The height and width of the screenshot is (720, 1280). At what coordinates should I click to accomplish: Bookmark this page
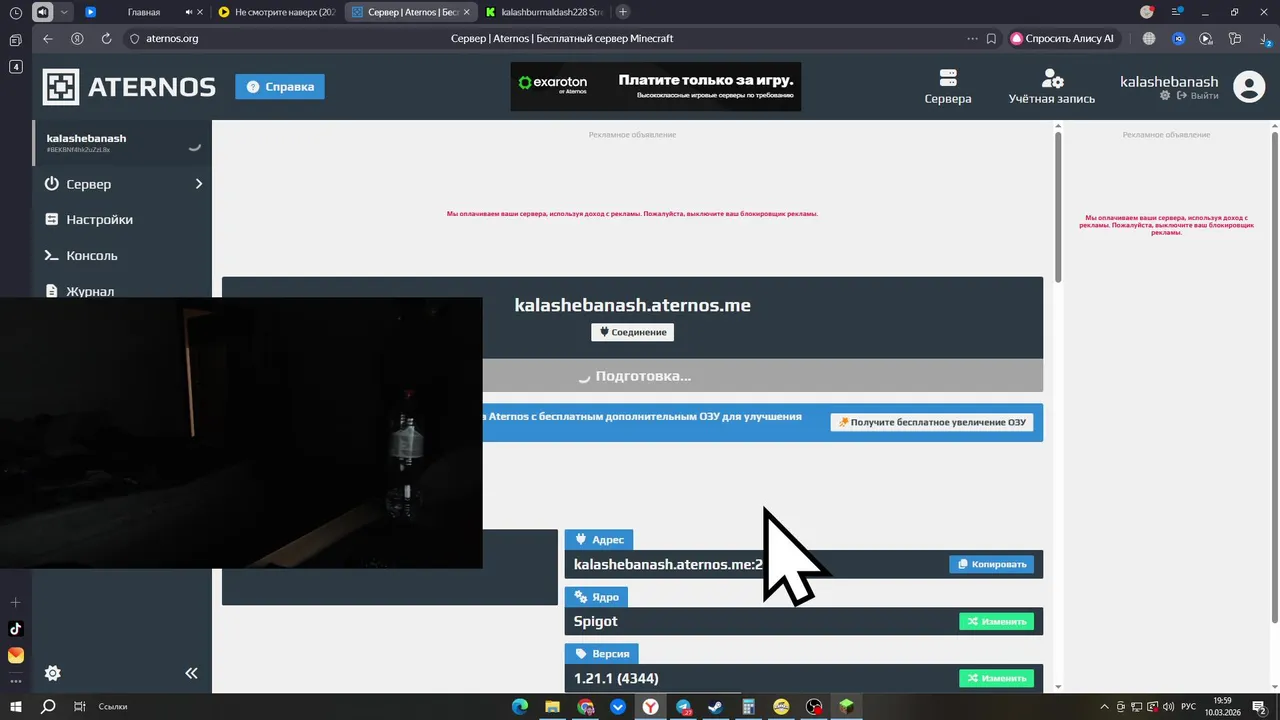pos(991,38)
